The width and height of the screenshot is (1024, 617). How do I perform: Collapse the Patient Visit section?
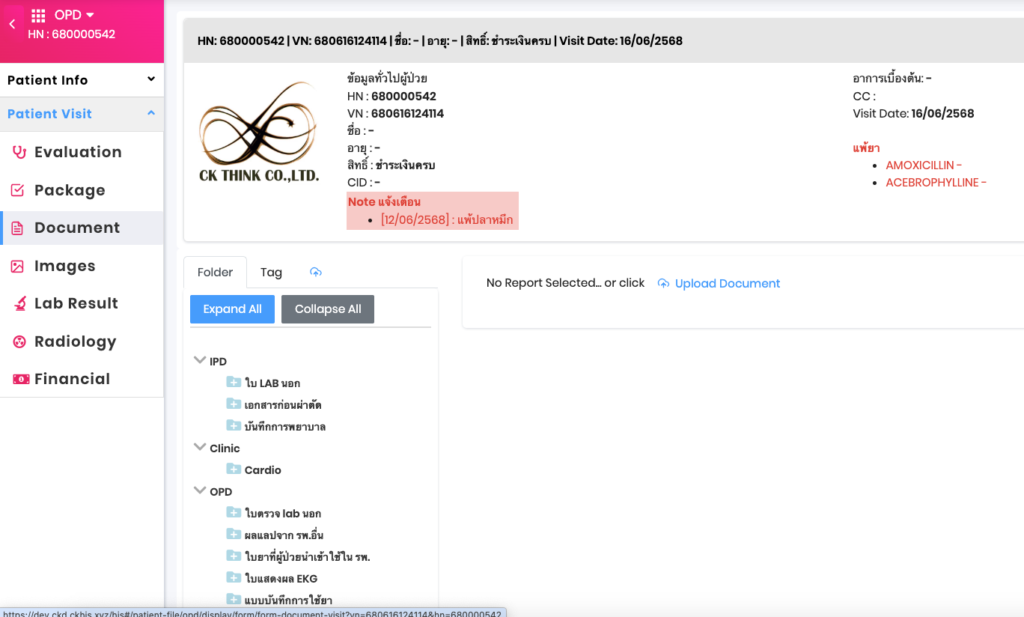tap(151, 114)
